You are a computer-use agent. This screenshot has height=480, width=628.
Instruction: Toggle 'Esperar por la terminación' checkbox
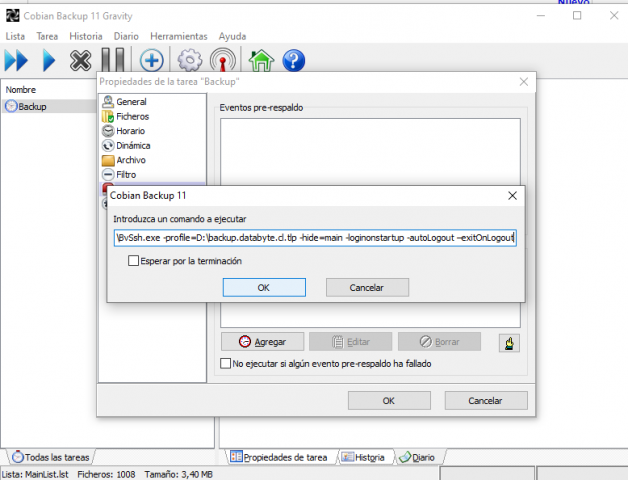[133, 261]
